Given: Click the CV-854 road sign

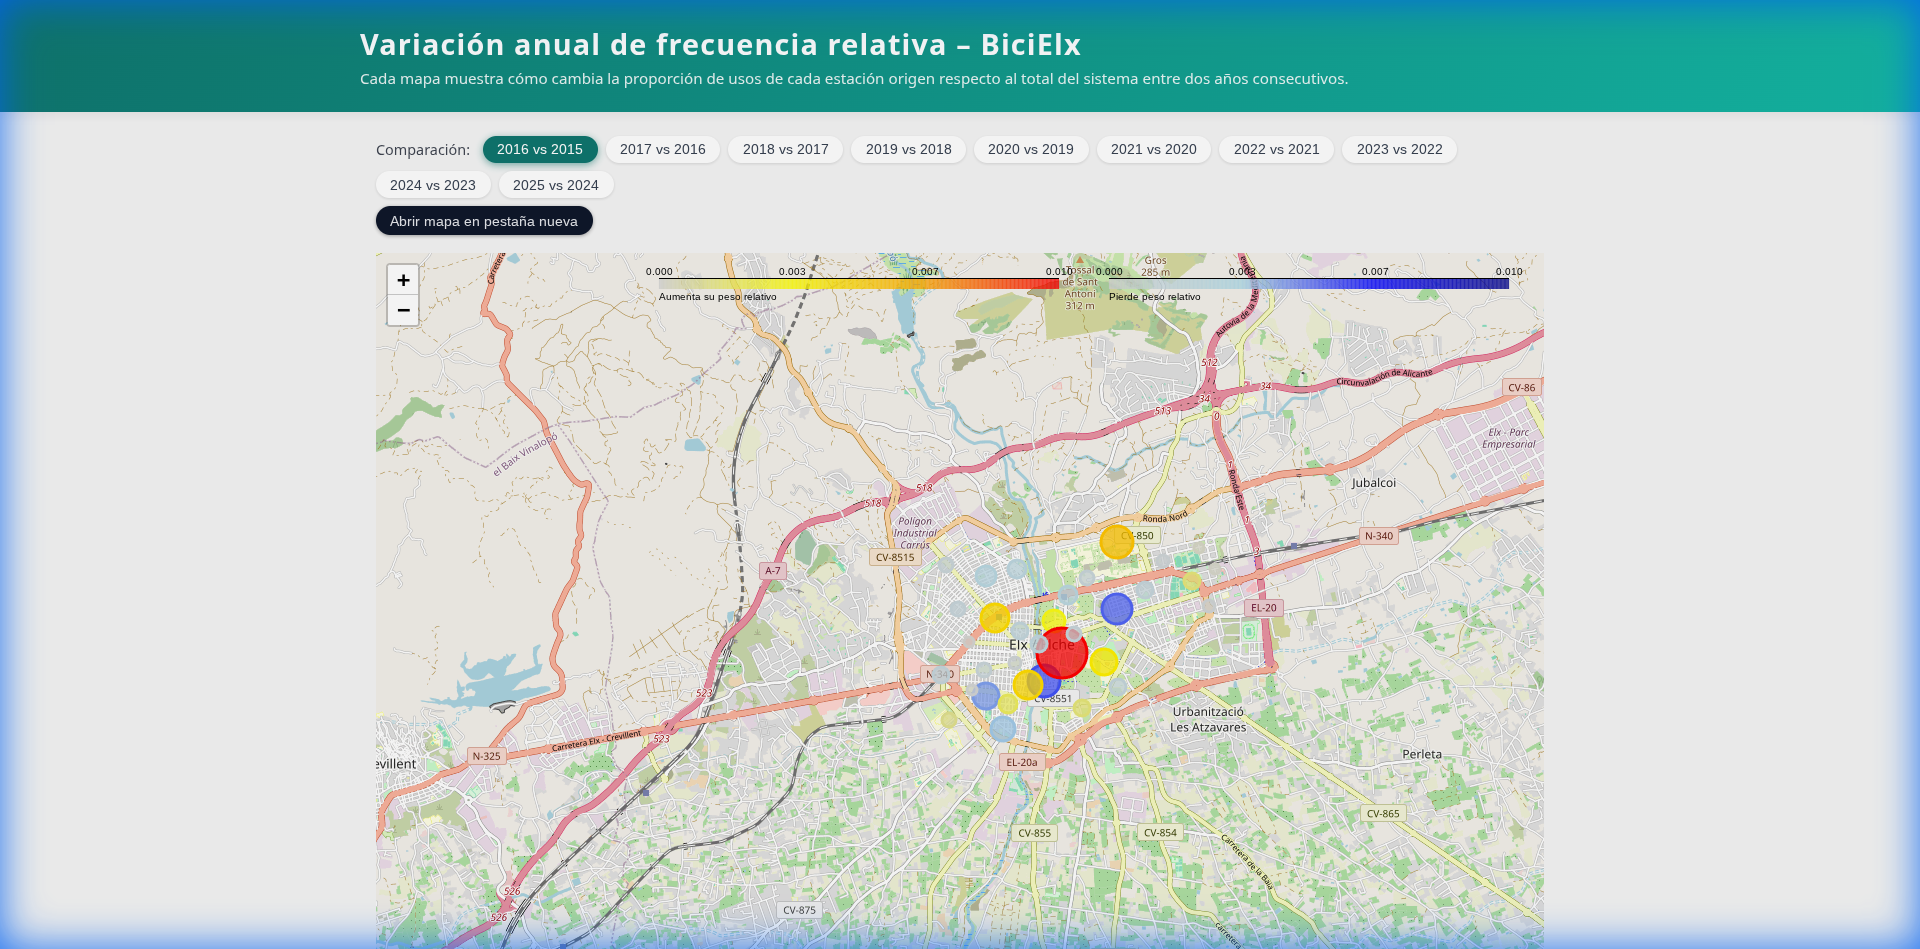Looking at the screenshot, I should [x=1161, y=832].
